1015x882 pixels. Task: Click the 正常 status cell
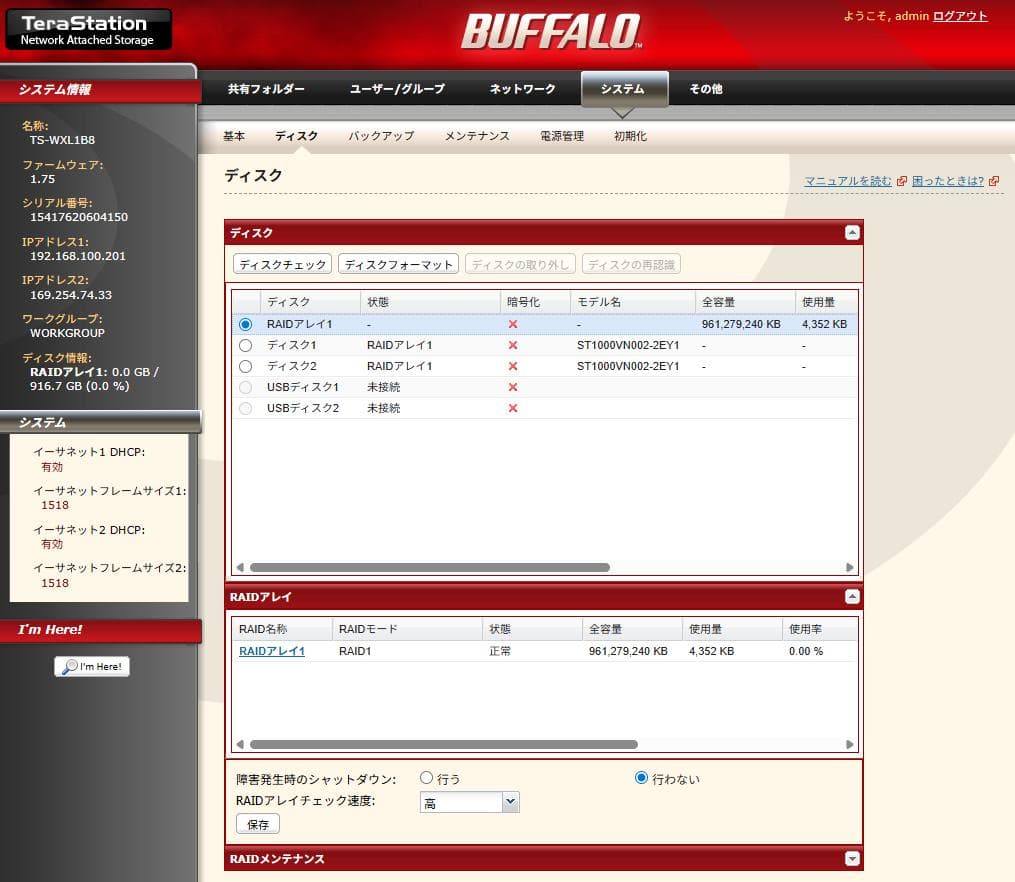(500, 651)
